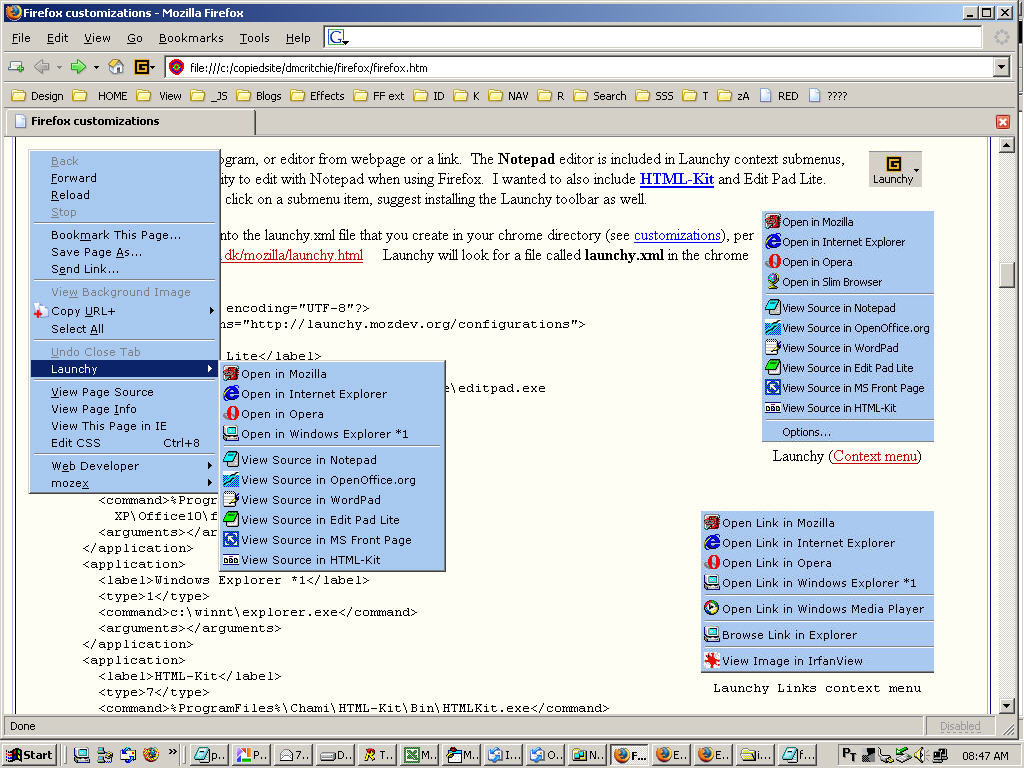Screen dimensions: 1024x768
Task: Select View Source in WordPad submenu item
Action: tap(332, 500)
